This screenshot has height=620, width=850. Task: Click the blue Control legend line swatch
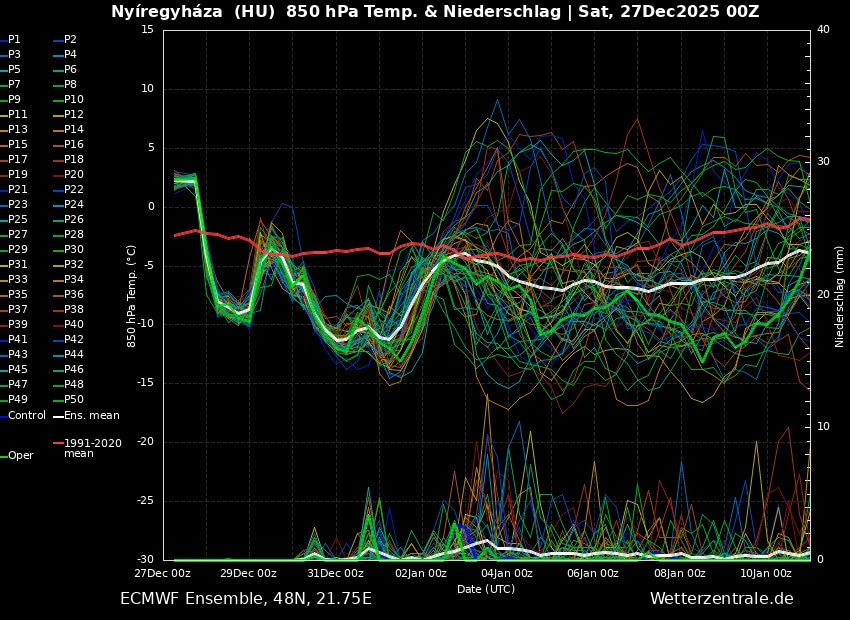[4, 416]
